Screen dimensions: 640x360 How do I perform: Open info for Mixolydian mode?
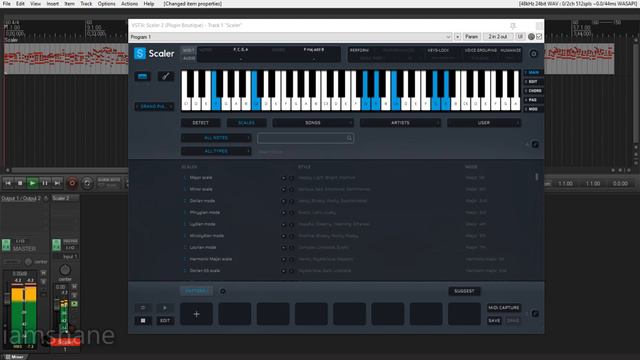pos(291,236)
